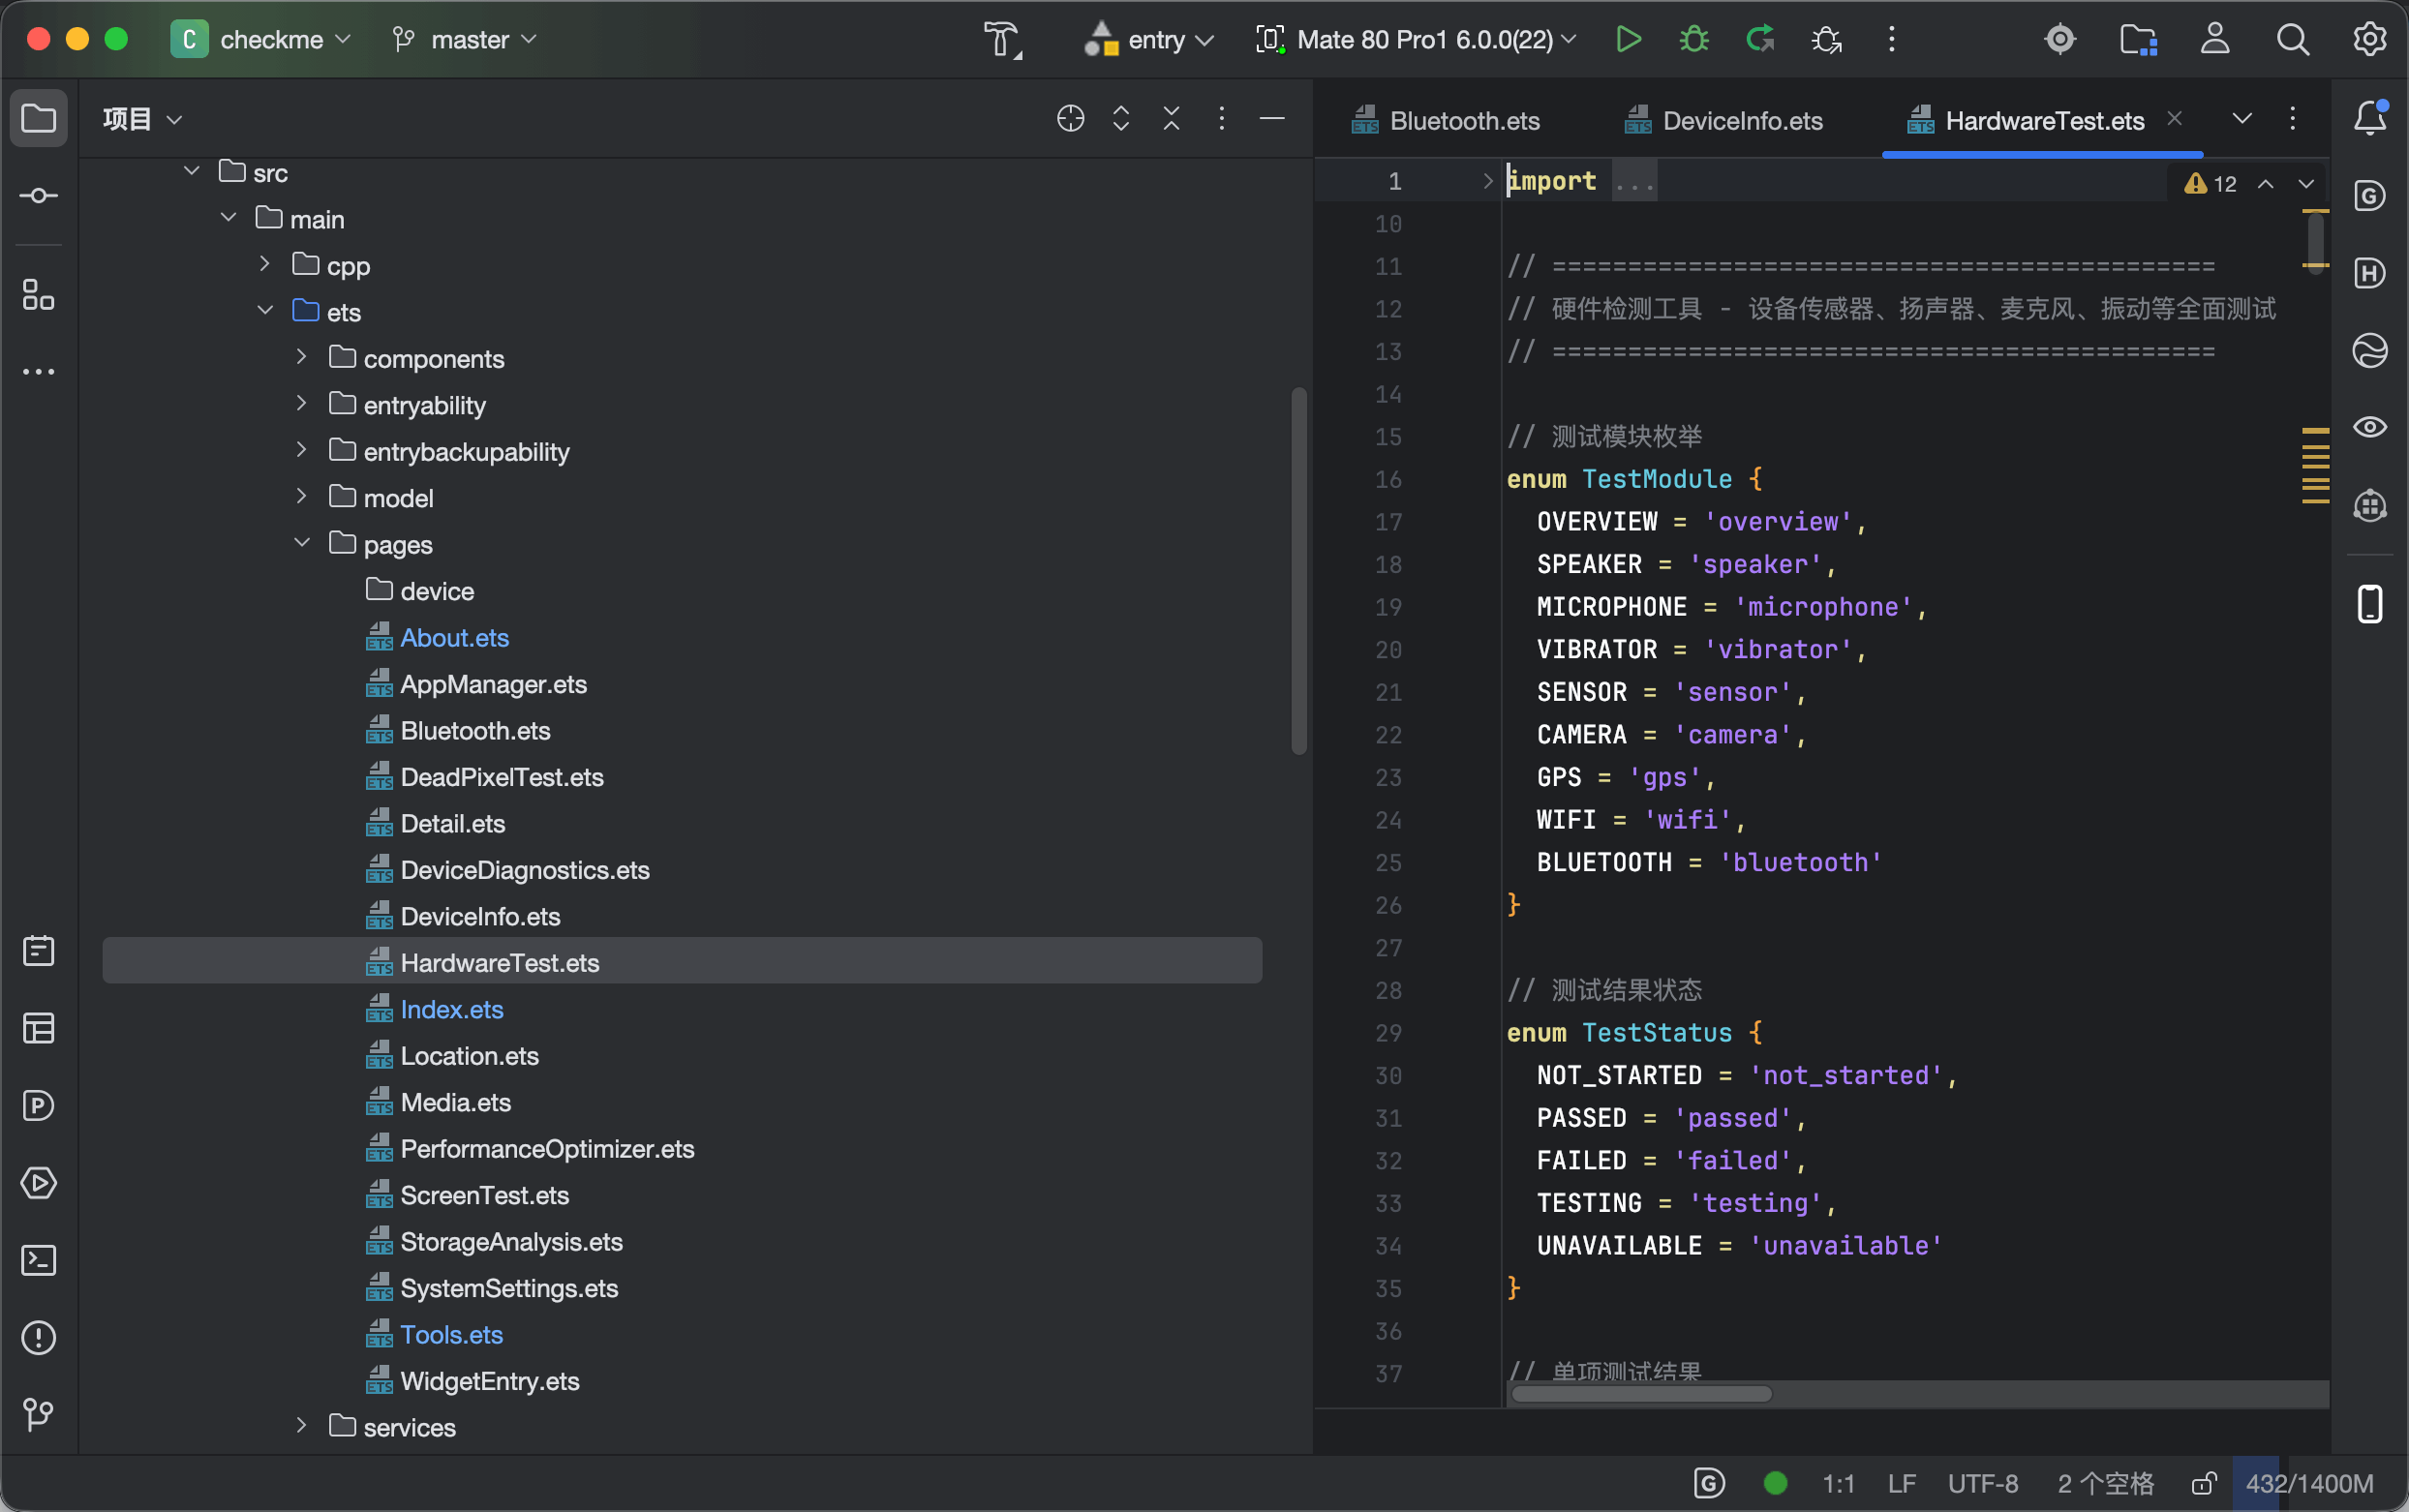Image resolution: width=2409 pixels, height=1512 pixels.
Task: Open the checkme project dropdown
Action: [262, 40]
